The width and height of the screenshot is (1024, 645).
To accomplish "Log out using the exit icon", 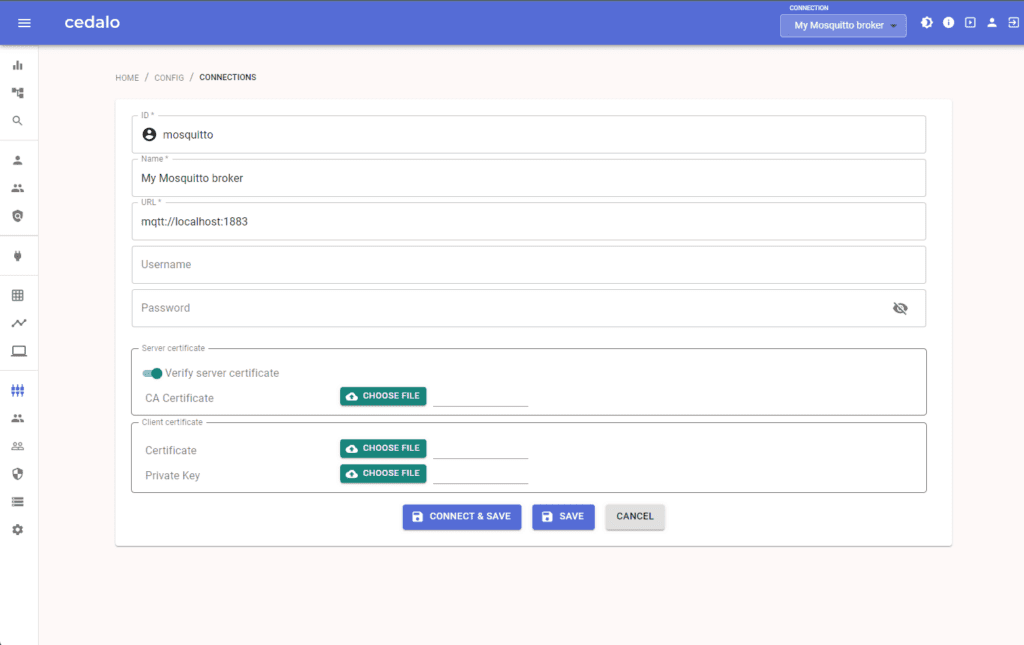I will coord(1013,22).
